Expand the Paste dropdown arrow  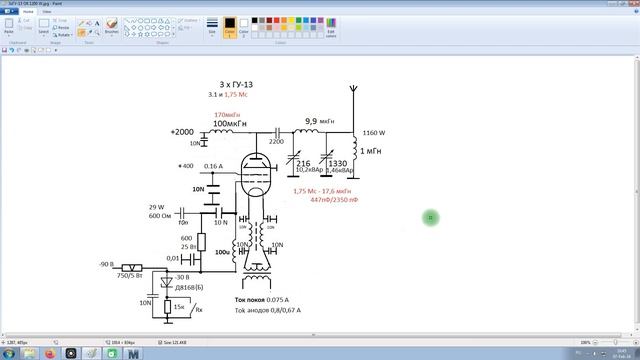[x=9, y=35]
